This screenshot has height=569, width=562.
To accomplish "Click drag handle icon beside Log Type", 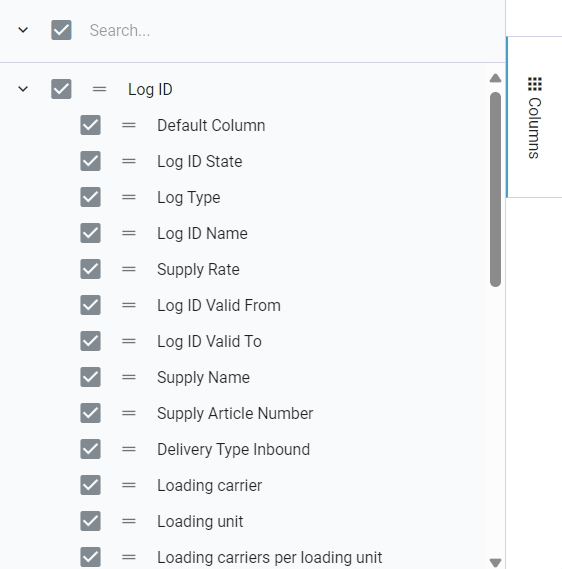I will click(128, 197).
